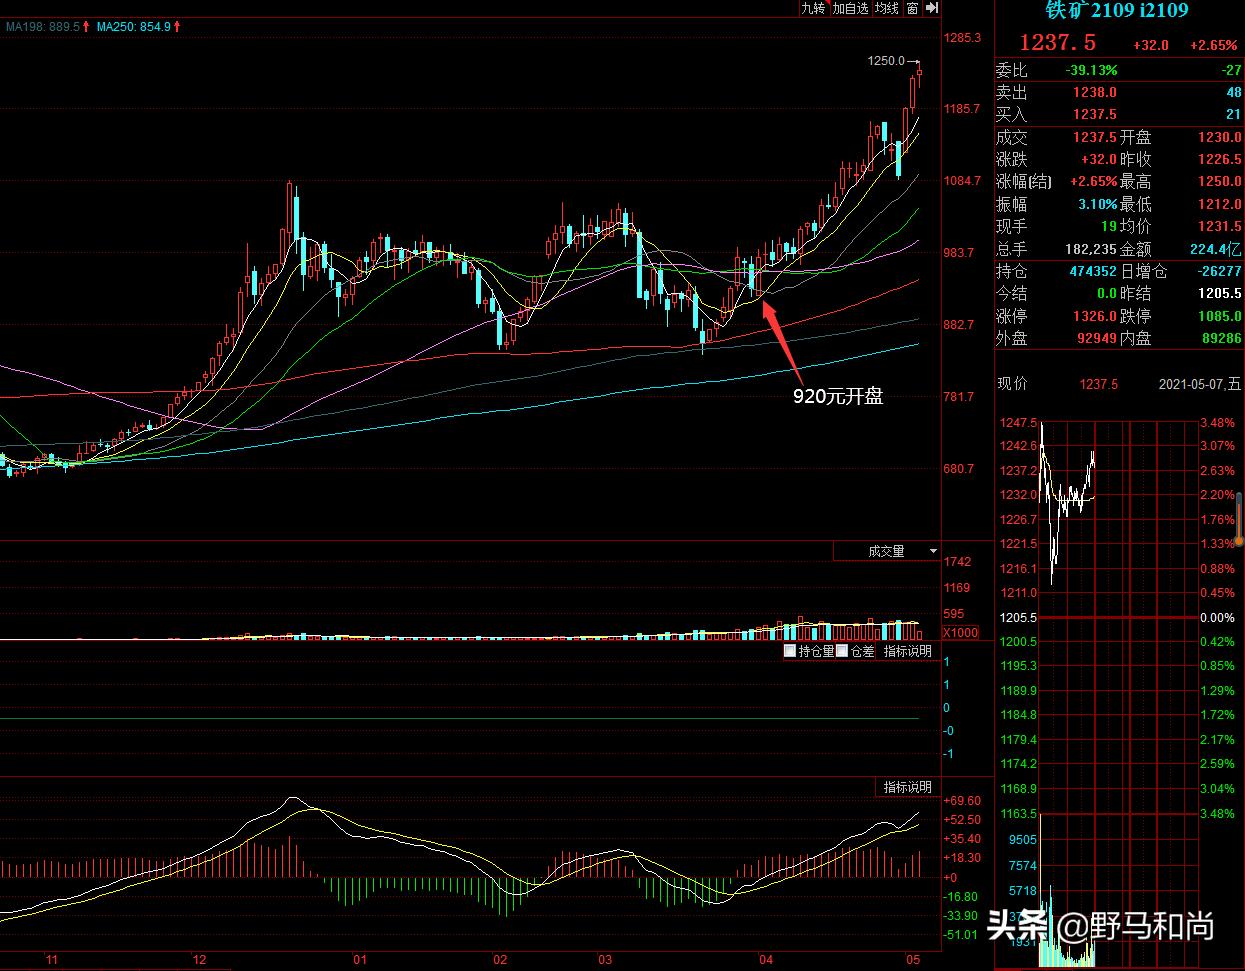This screenshot has height=971, width=1245.
Task: Click the 振幅 value 3.10%
Action: pos(1098,203)
